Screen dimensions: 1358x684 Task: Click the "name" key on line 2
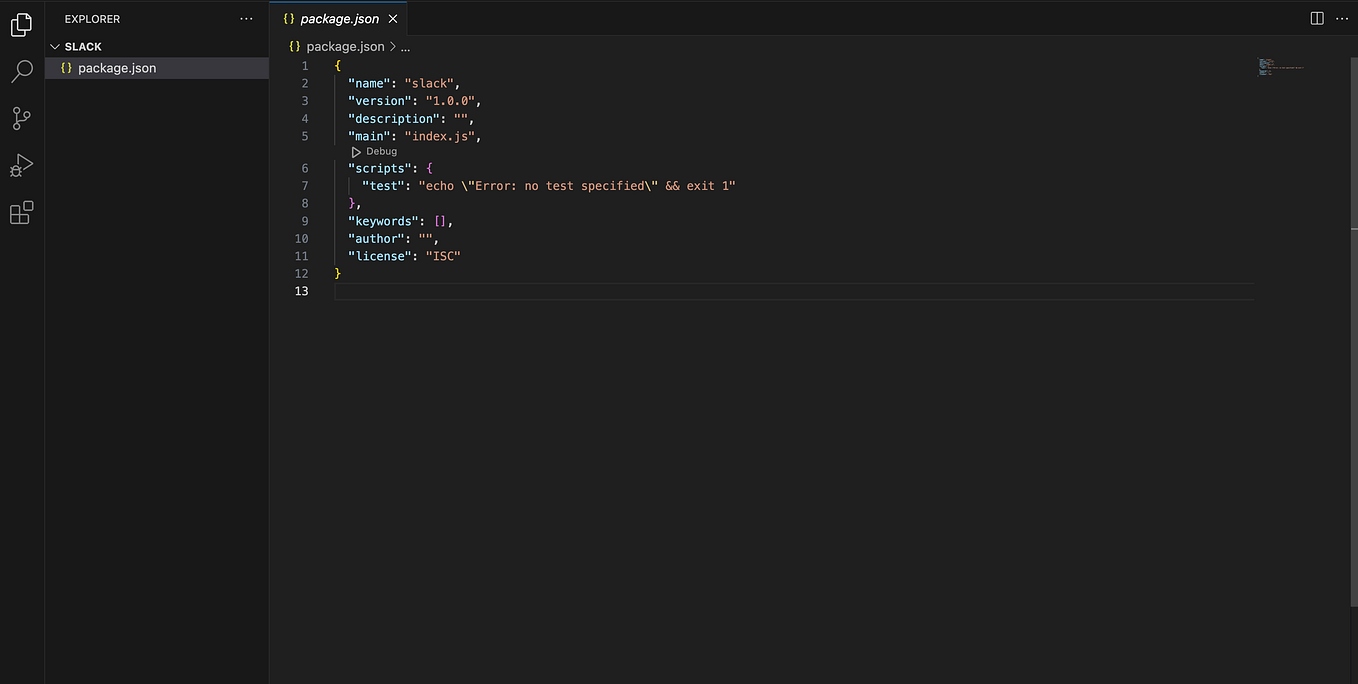tap(369, 83)
